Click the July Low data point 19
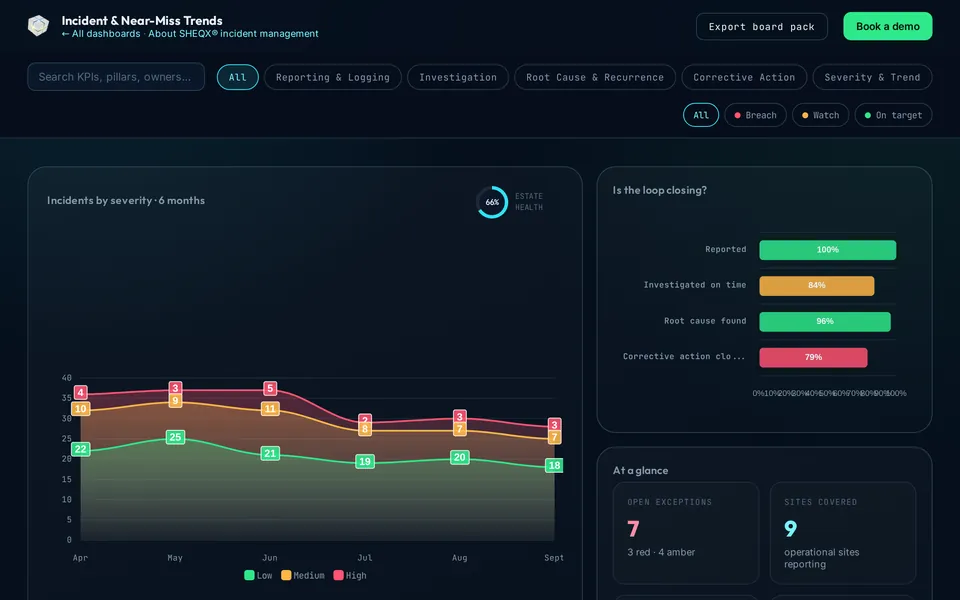The width and height of the screenshot is (960, 600). pos(365,462)
